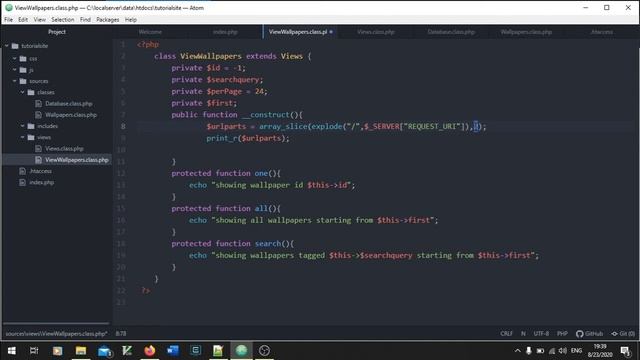Open File Explorer from the taskbar
The width and height of the screenshot is (640, 360).
coord(81,351)
